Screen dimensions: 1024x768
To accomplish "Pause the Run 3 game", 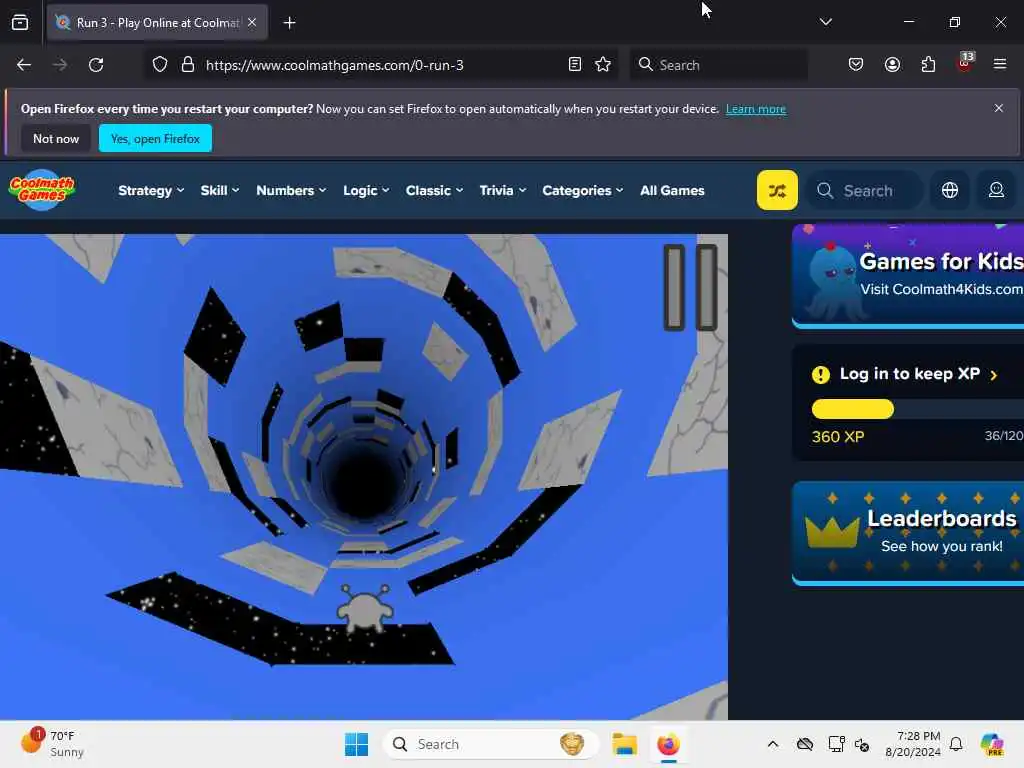I will (x=690, y=287).
